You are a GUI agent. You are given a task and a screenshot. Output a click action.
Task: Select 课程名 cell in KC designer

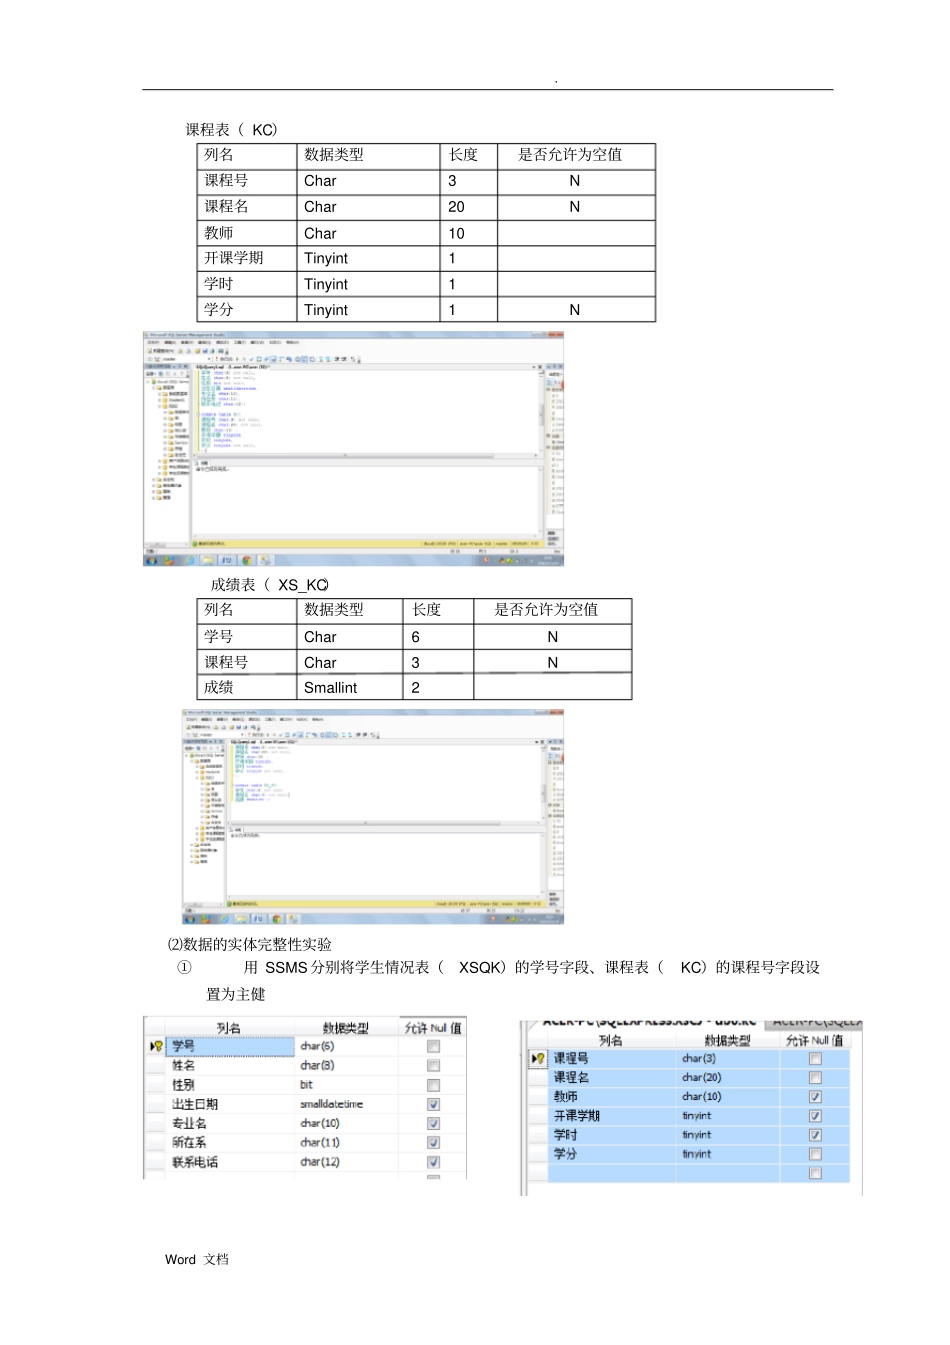click(612, 1077)
